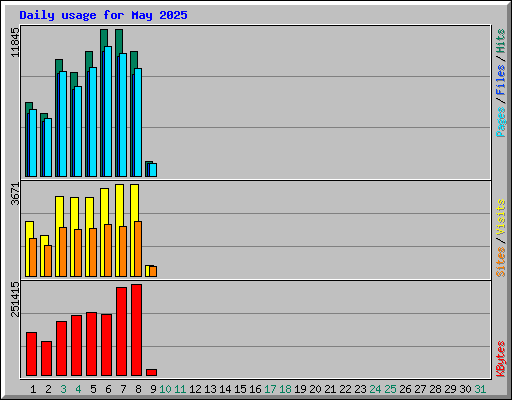Click day label 11 on x-axis
Screen dimensions: 512x400
(180, 389)
